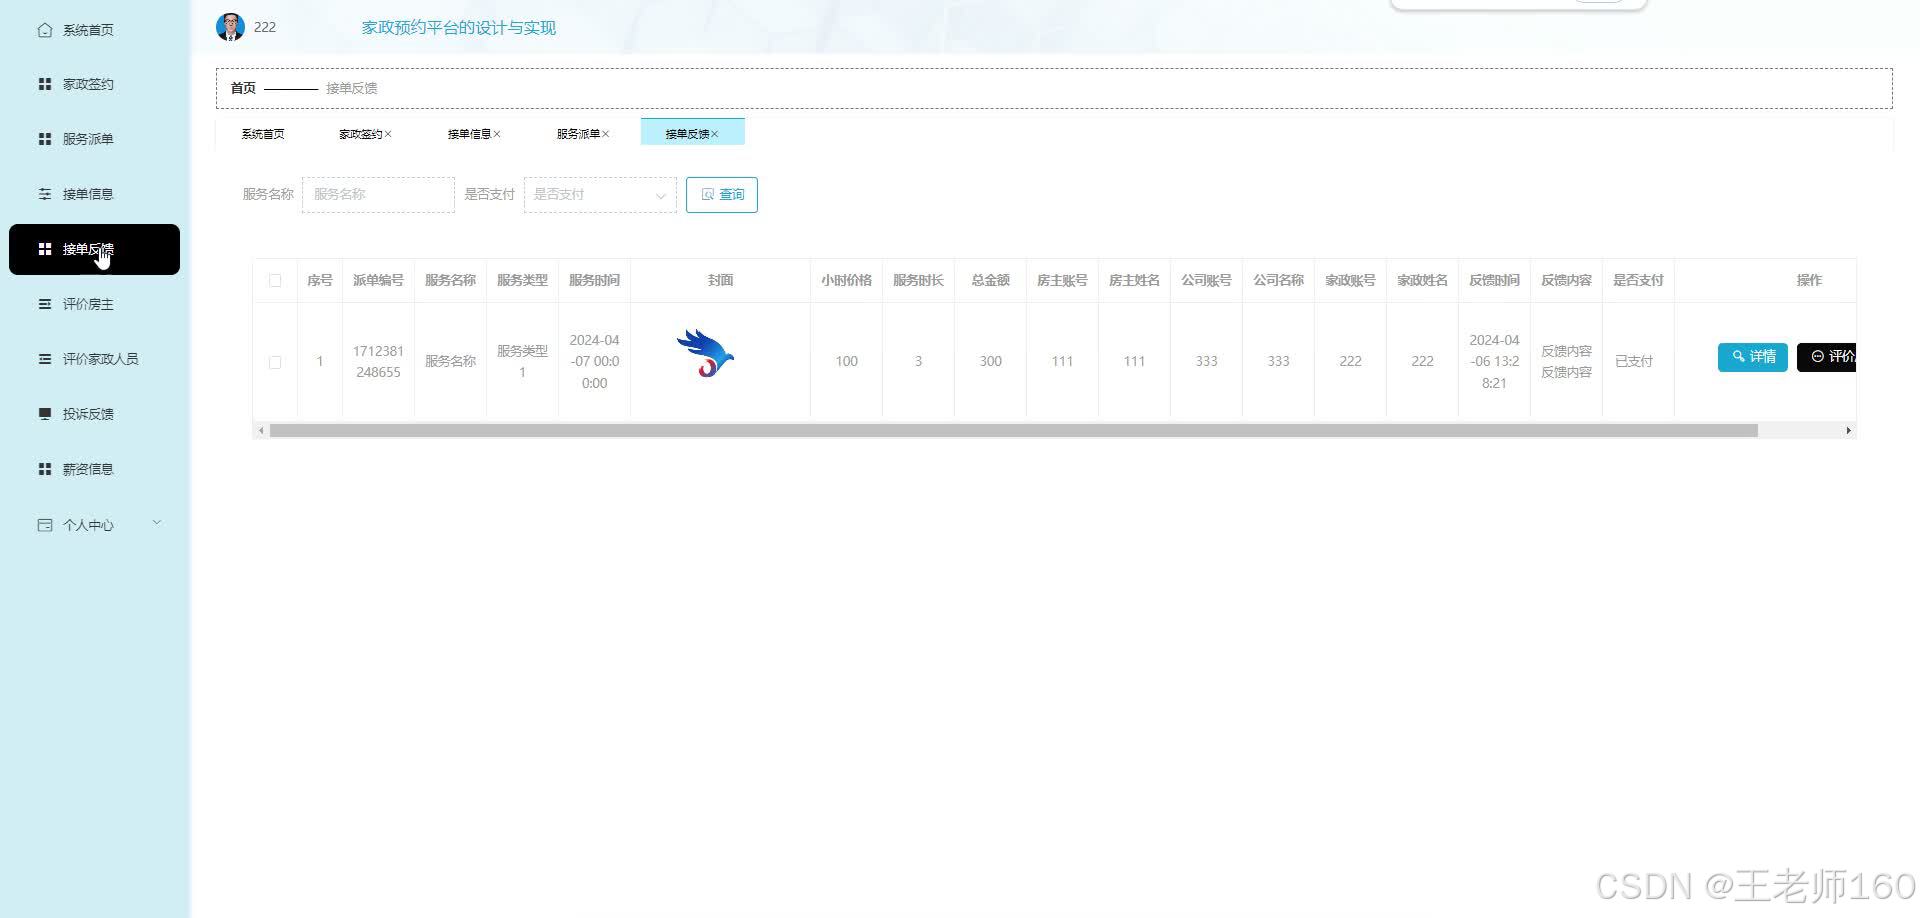Open the 是否支付 dropdown
Screen dimensions: 1920x918
point(600,195)
